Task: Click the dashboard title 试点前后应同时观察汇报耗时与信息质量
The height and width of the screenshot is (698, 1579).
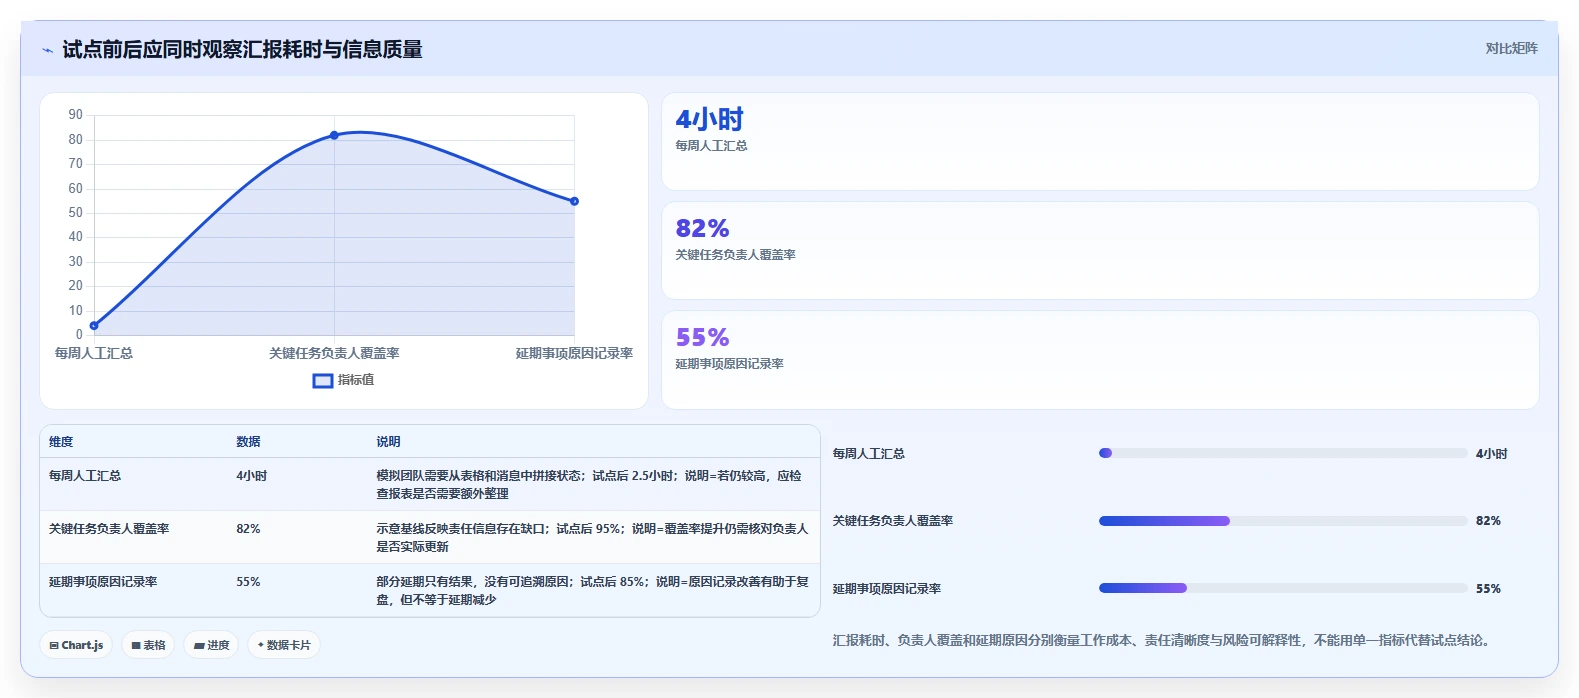Action: (x=242, y=50)
